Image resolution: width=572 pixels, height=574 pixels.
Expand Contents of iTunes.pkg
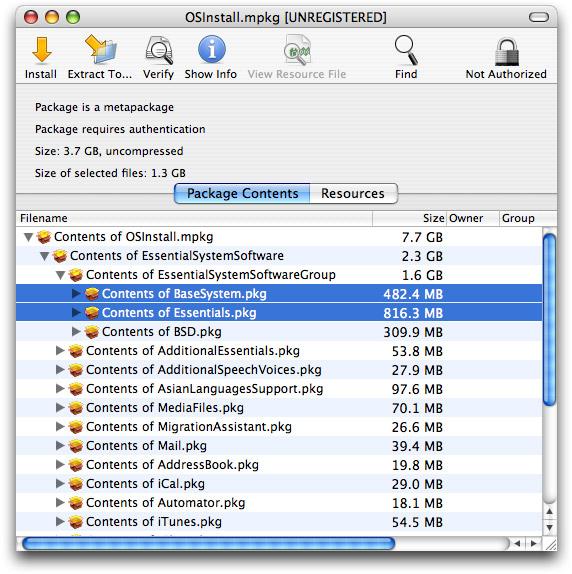[60, 522]
